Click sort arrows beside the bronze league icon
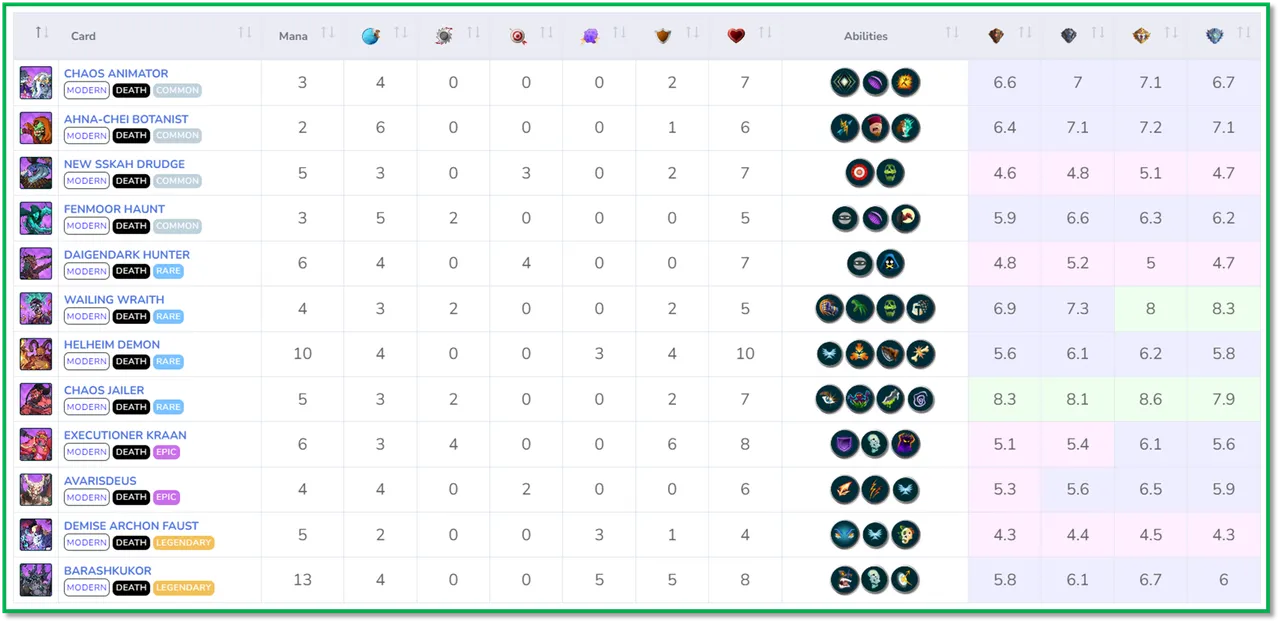 click(1025, 34)
